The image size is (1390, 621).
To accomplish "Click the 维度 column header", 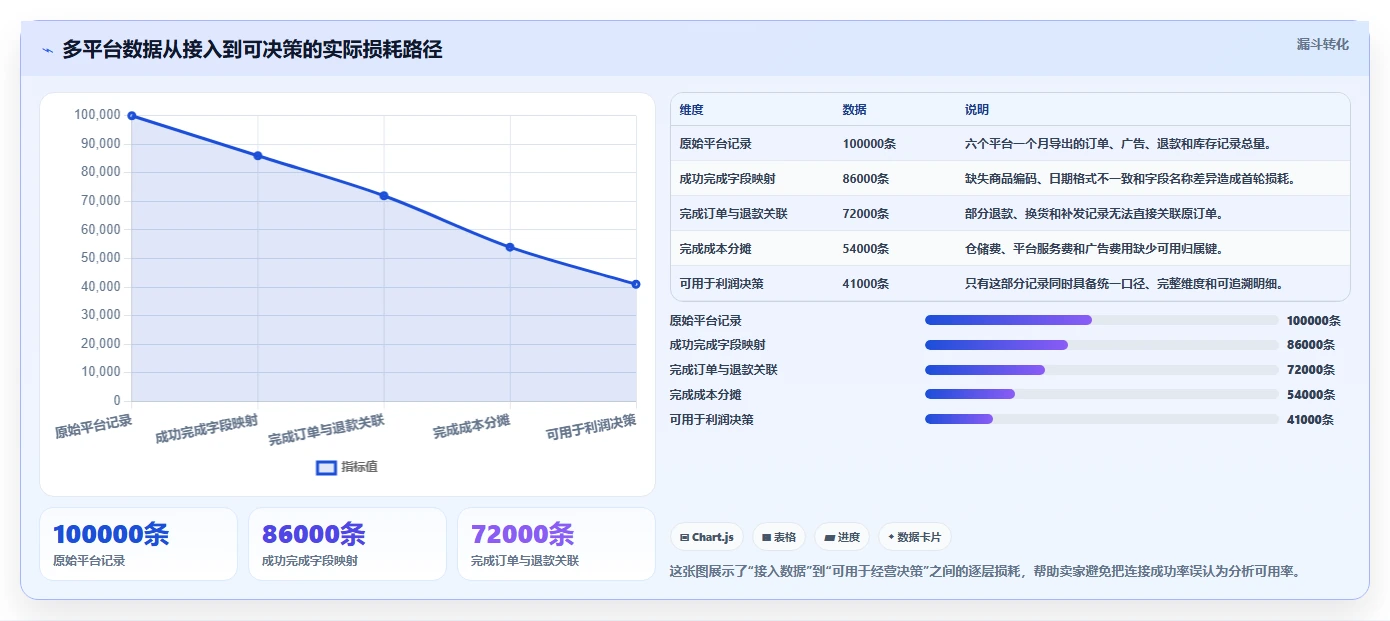I will [691, 110].
